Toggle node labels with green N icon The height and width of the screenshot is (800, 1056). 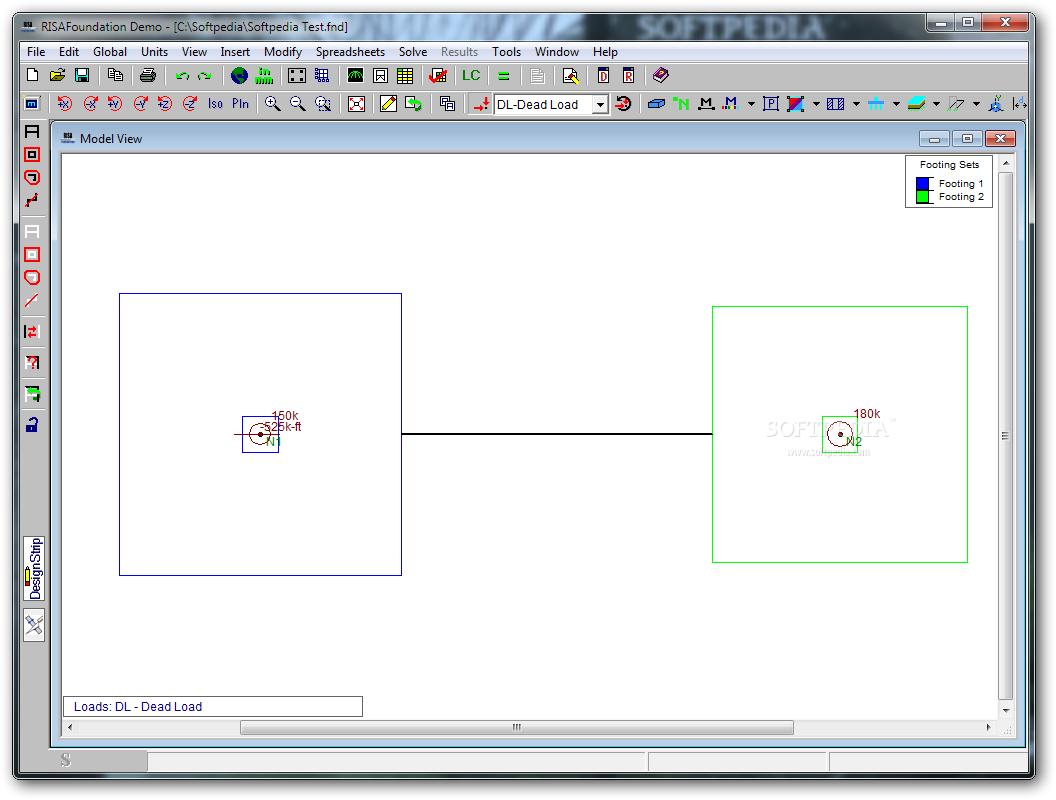pos(681,104)
